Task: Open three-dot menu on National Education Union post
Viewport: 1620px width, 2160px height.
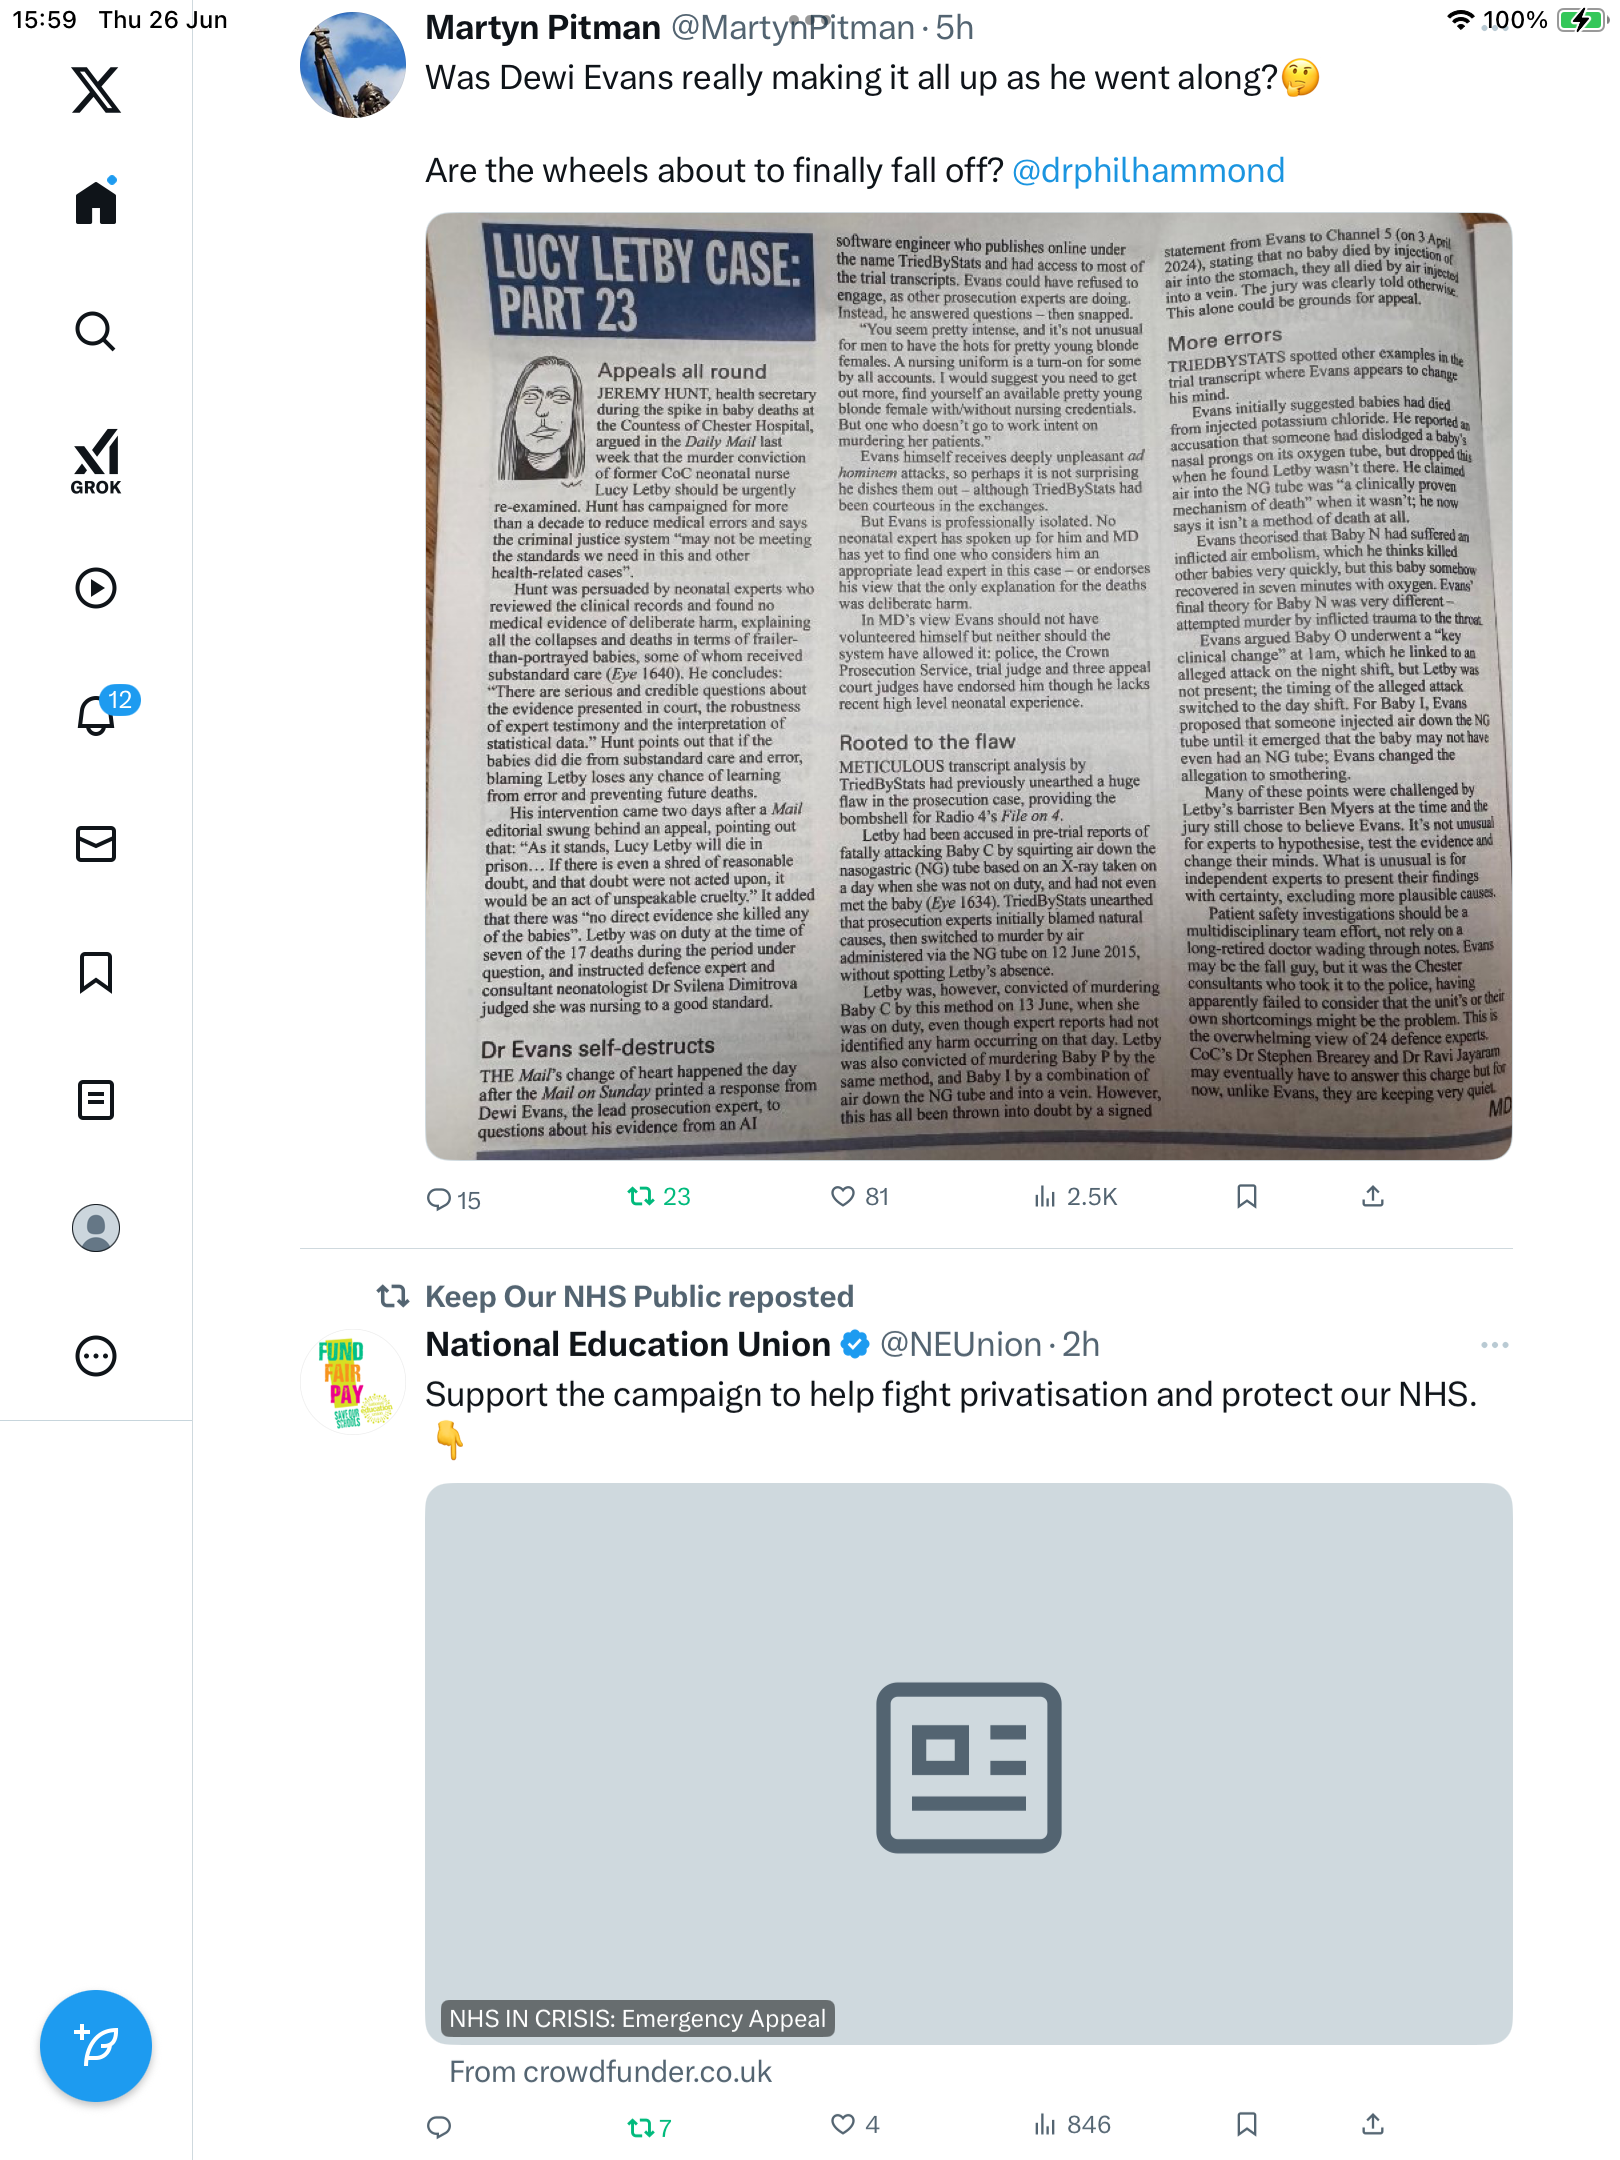Action: [1494, 1345]
